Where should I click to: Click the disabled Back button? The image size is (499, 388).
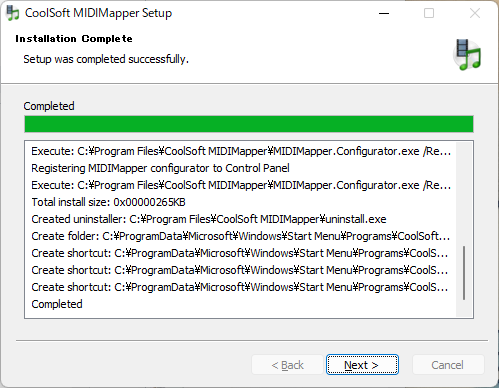(287, 365)
